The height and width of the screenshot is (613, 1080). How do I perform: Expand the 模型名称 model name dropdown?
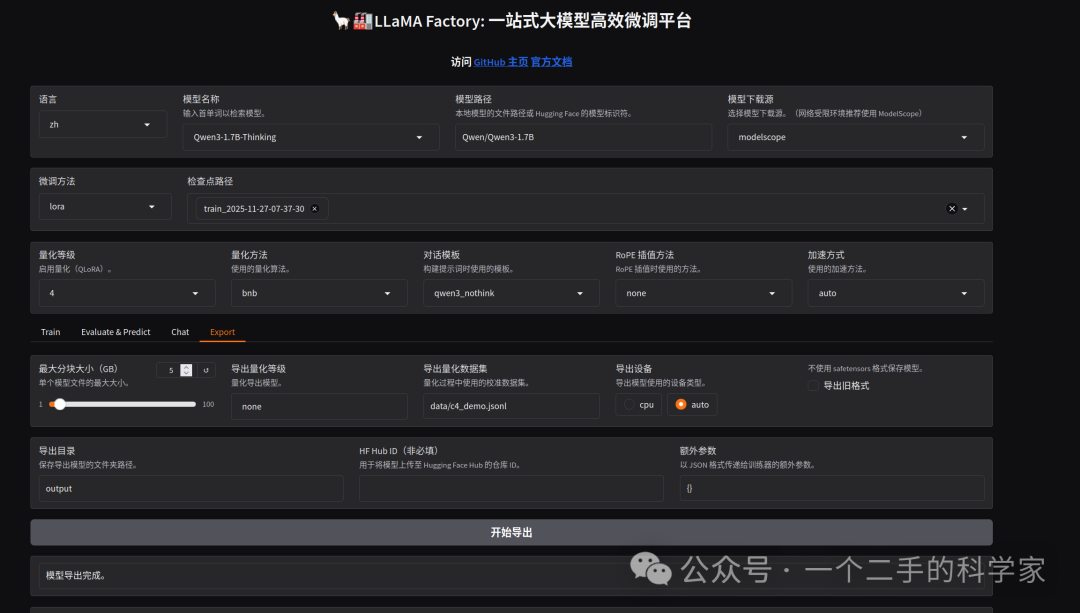coord(311,137)
